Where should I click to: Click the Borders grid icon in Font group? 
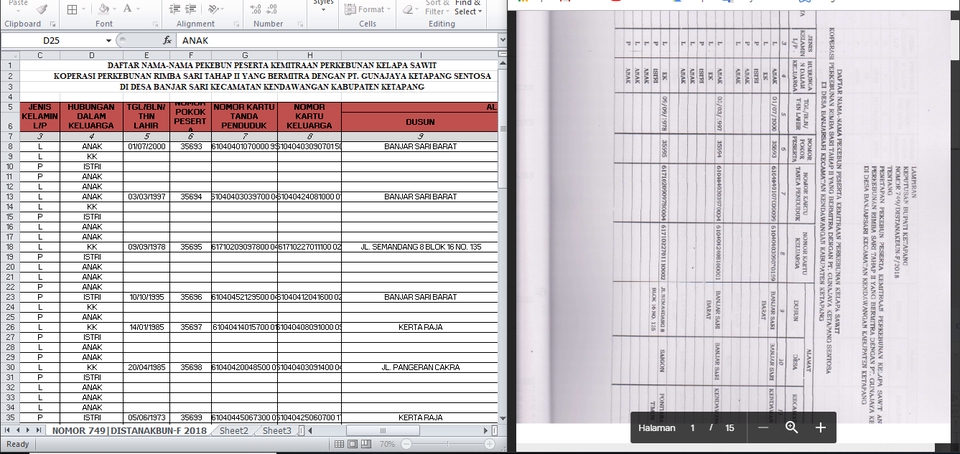(72, 9)
